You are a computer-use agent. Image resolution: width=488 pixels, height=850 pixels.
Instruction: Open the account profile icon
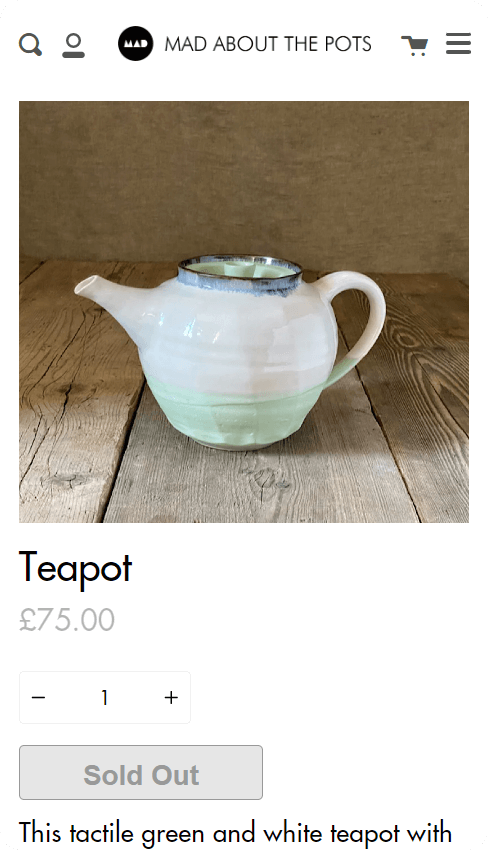point(73,46)
